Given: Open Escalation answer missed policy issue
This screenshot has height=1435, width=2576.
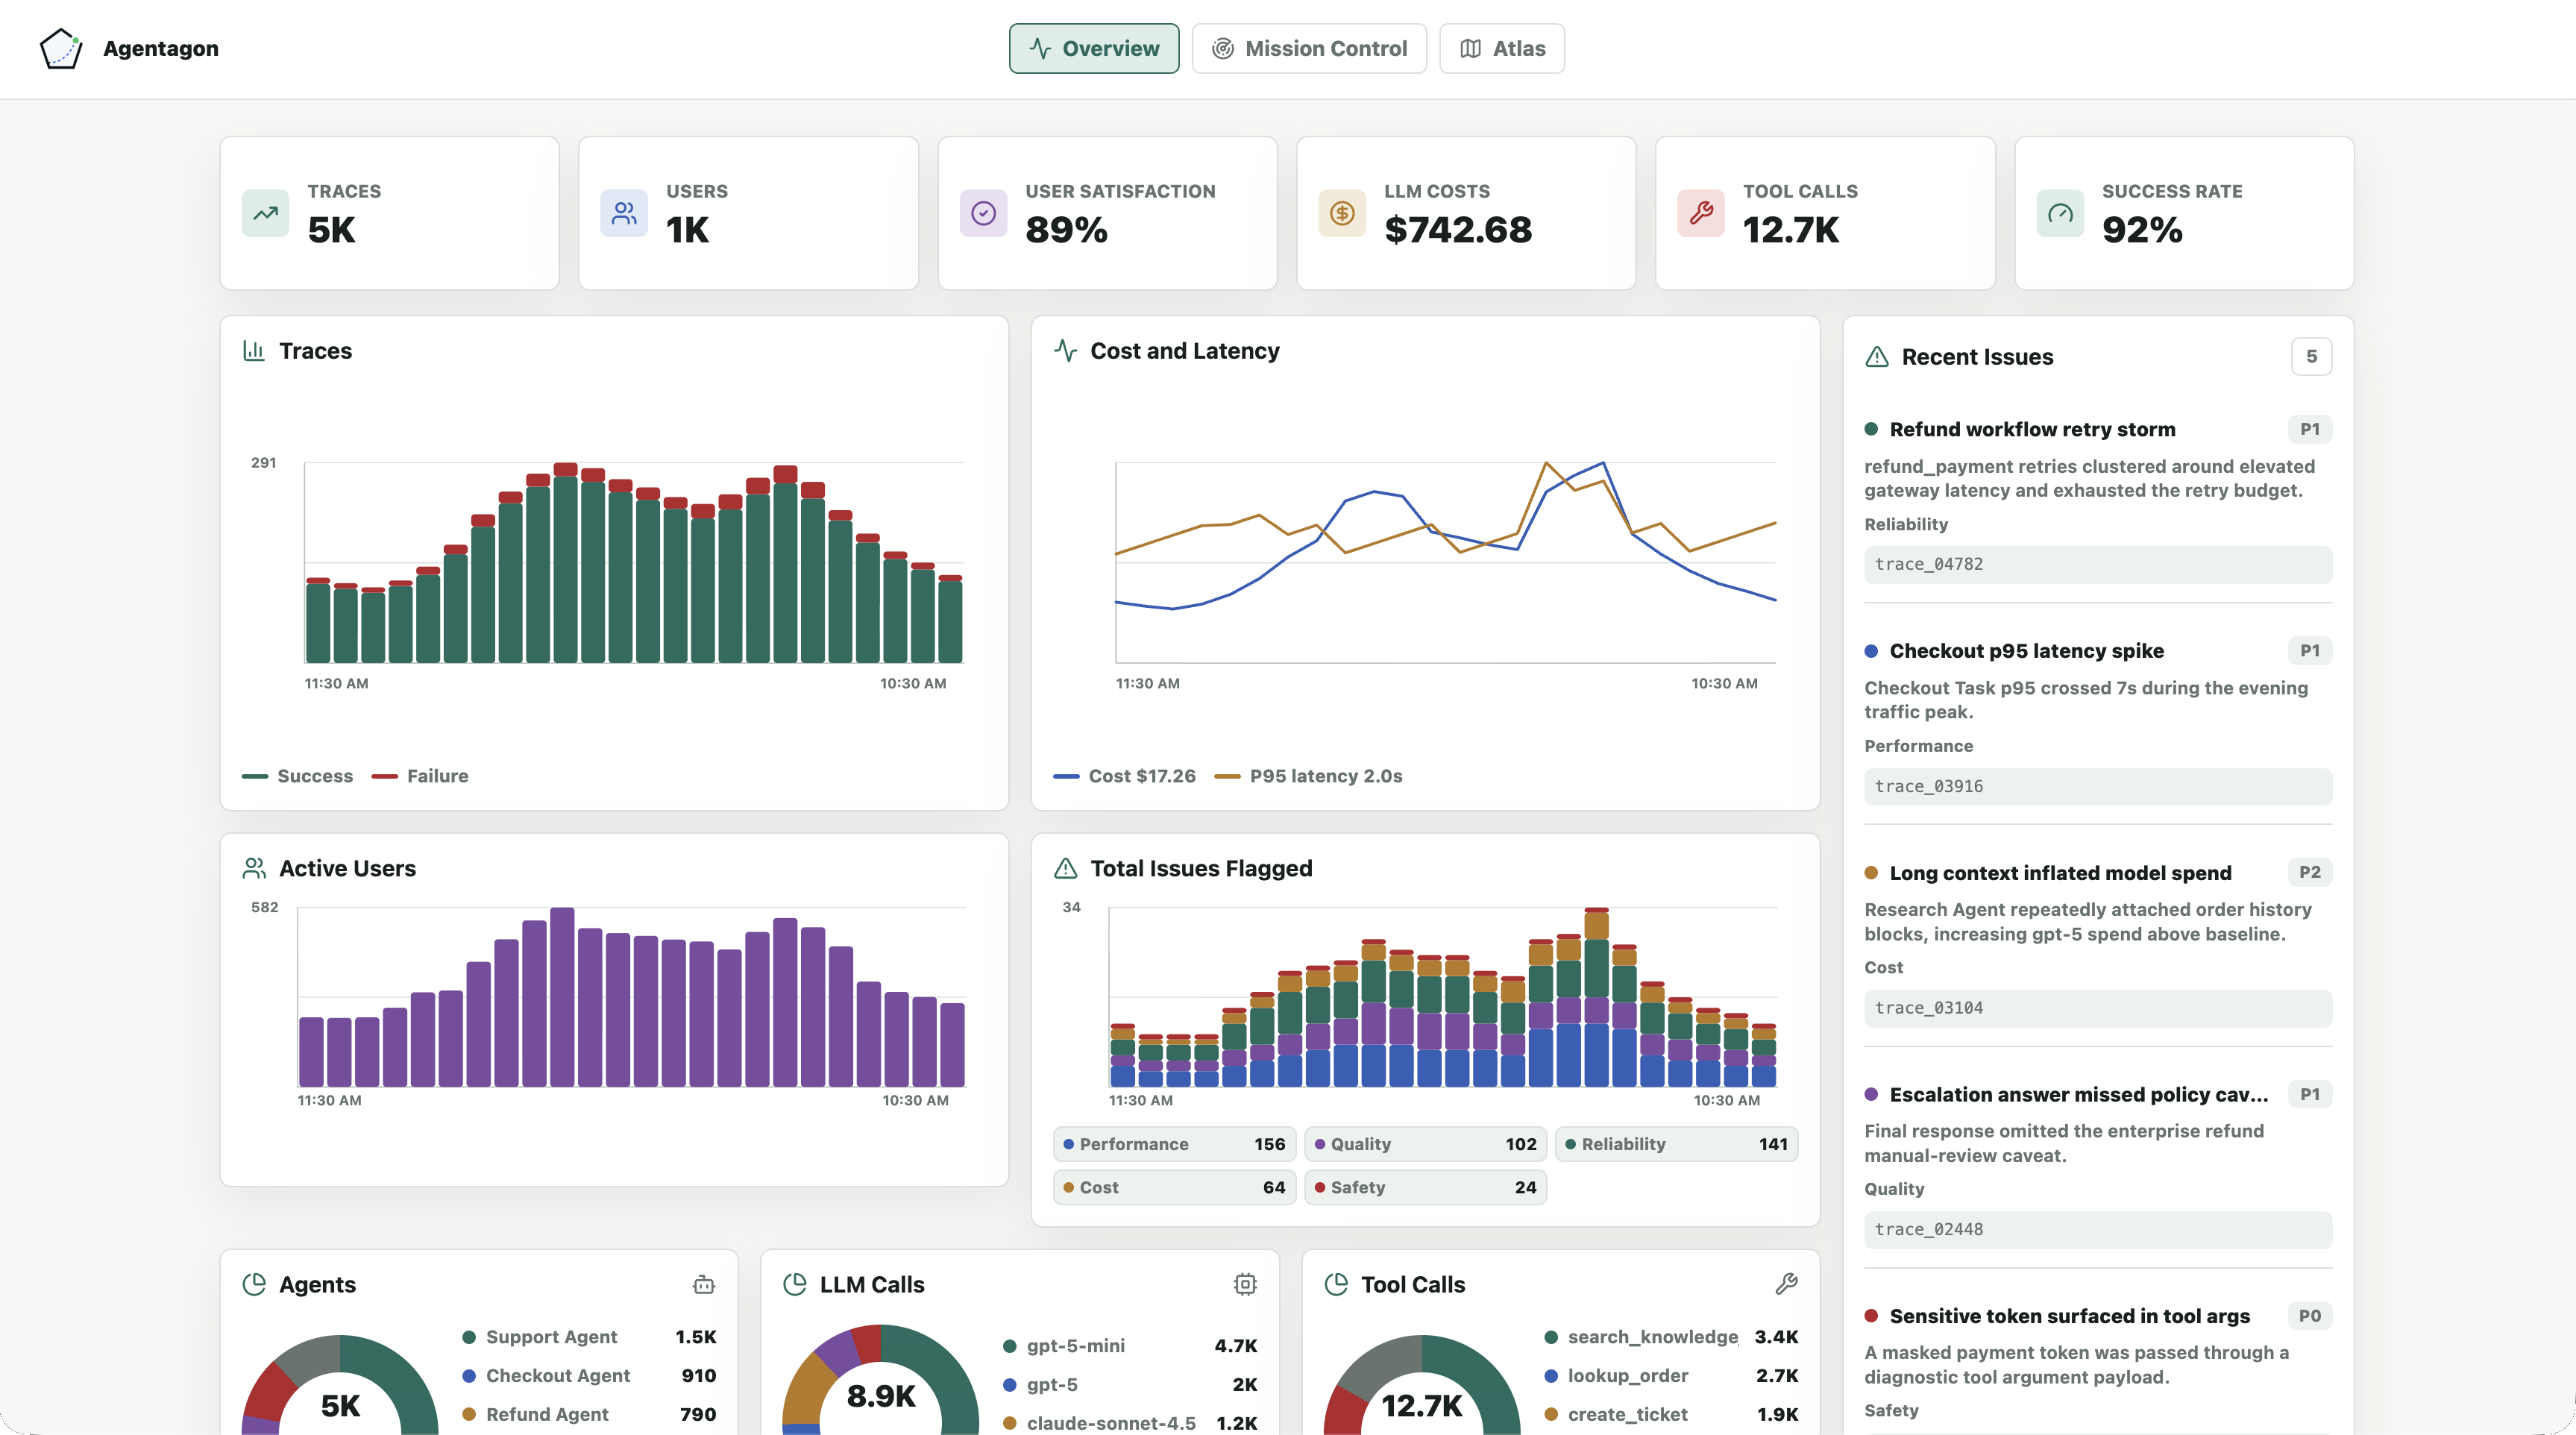Looking at the screenshot, I should click(2078, 1095).
